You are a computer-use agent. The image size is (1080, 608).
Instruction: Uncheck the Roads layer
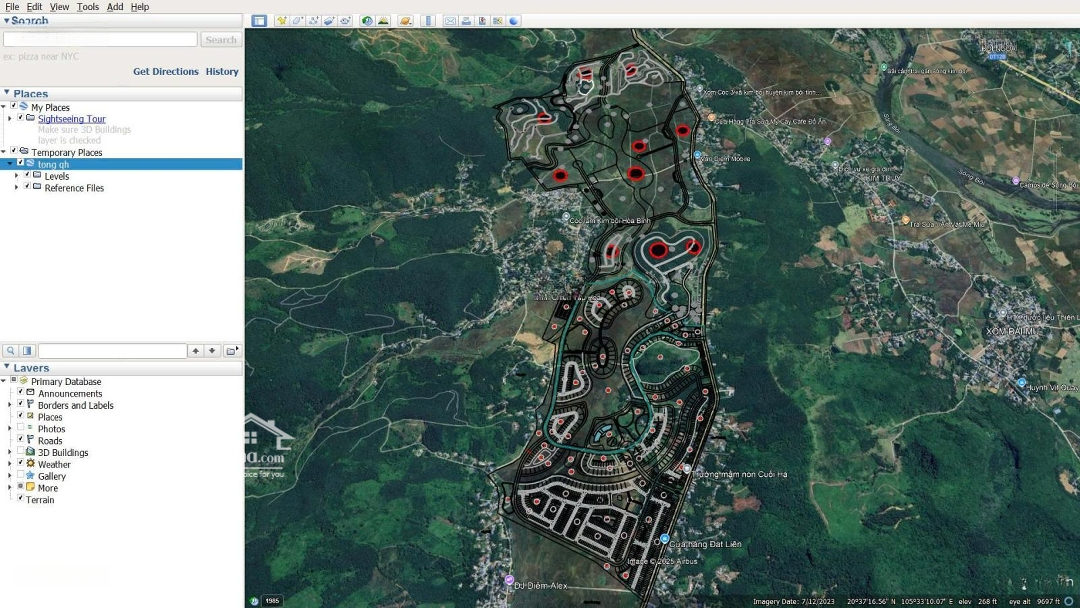tap(20, 440)
